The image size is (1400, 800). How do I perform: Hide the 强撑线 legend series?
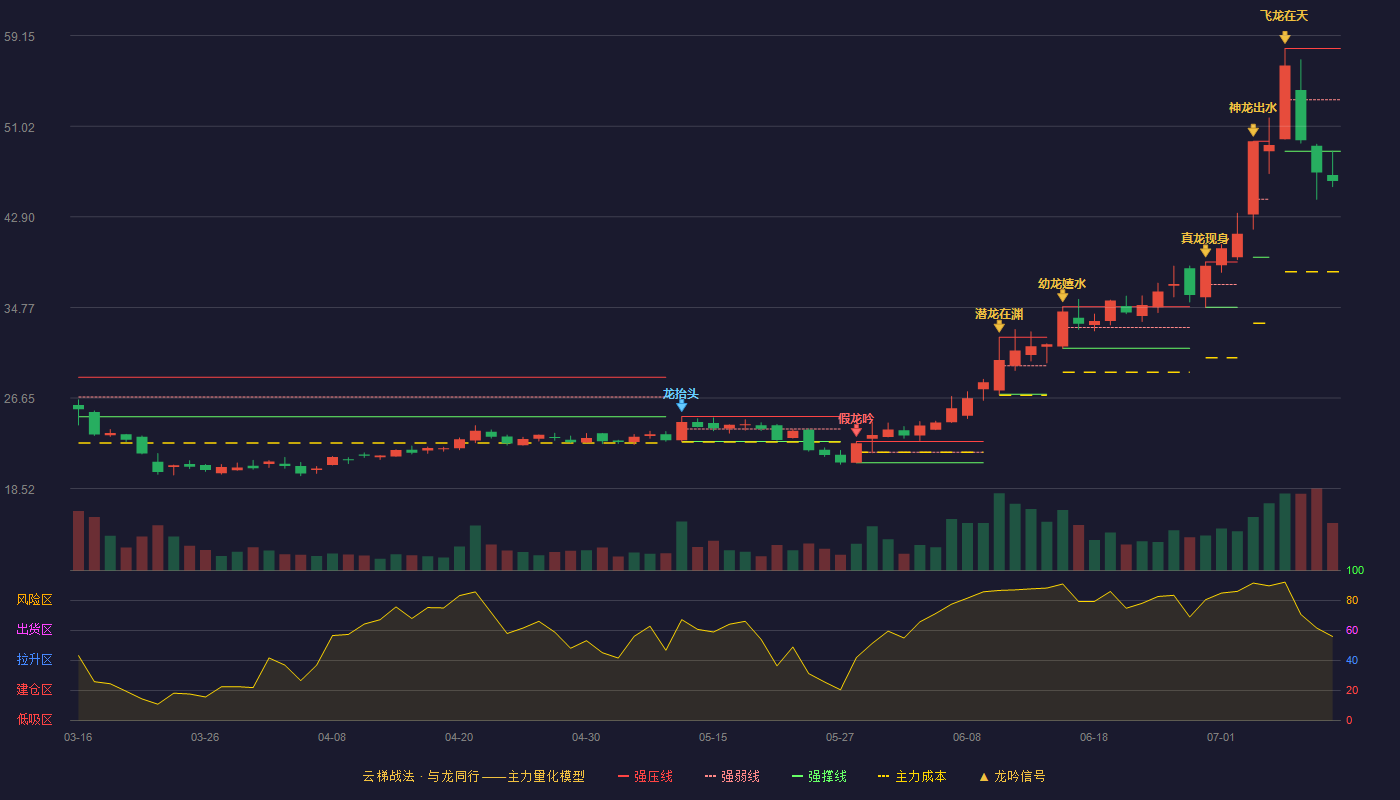[819, 776]
